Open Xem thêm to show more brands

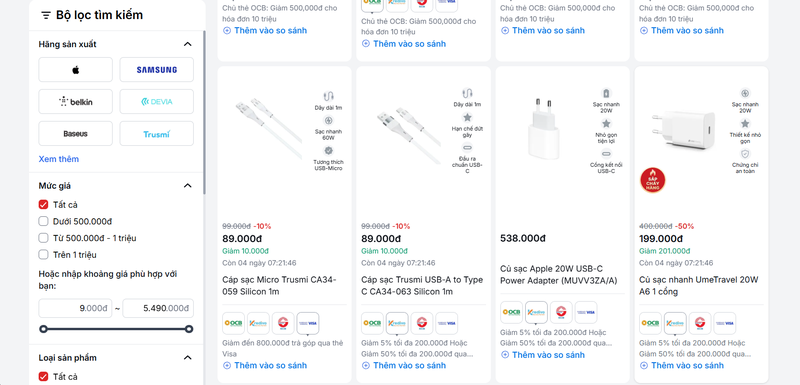[x=59, y=159]
